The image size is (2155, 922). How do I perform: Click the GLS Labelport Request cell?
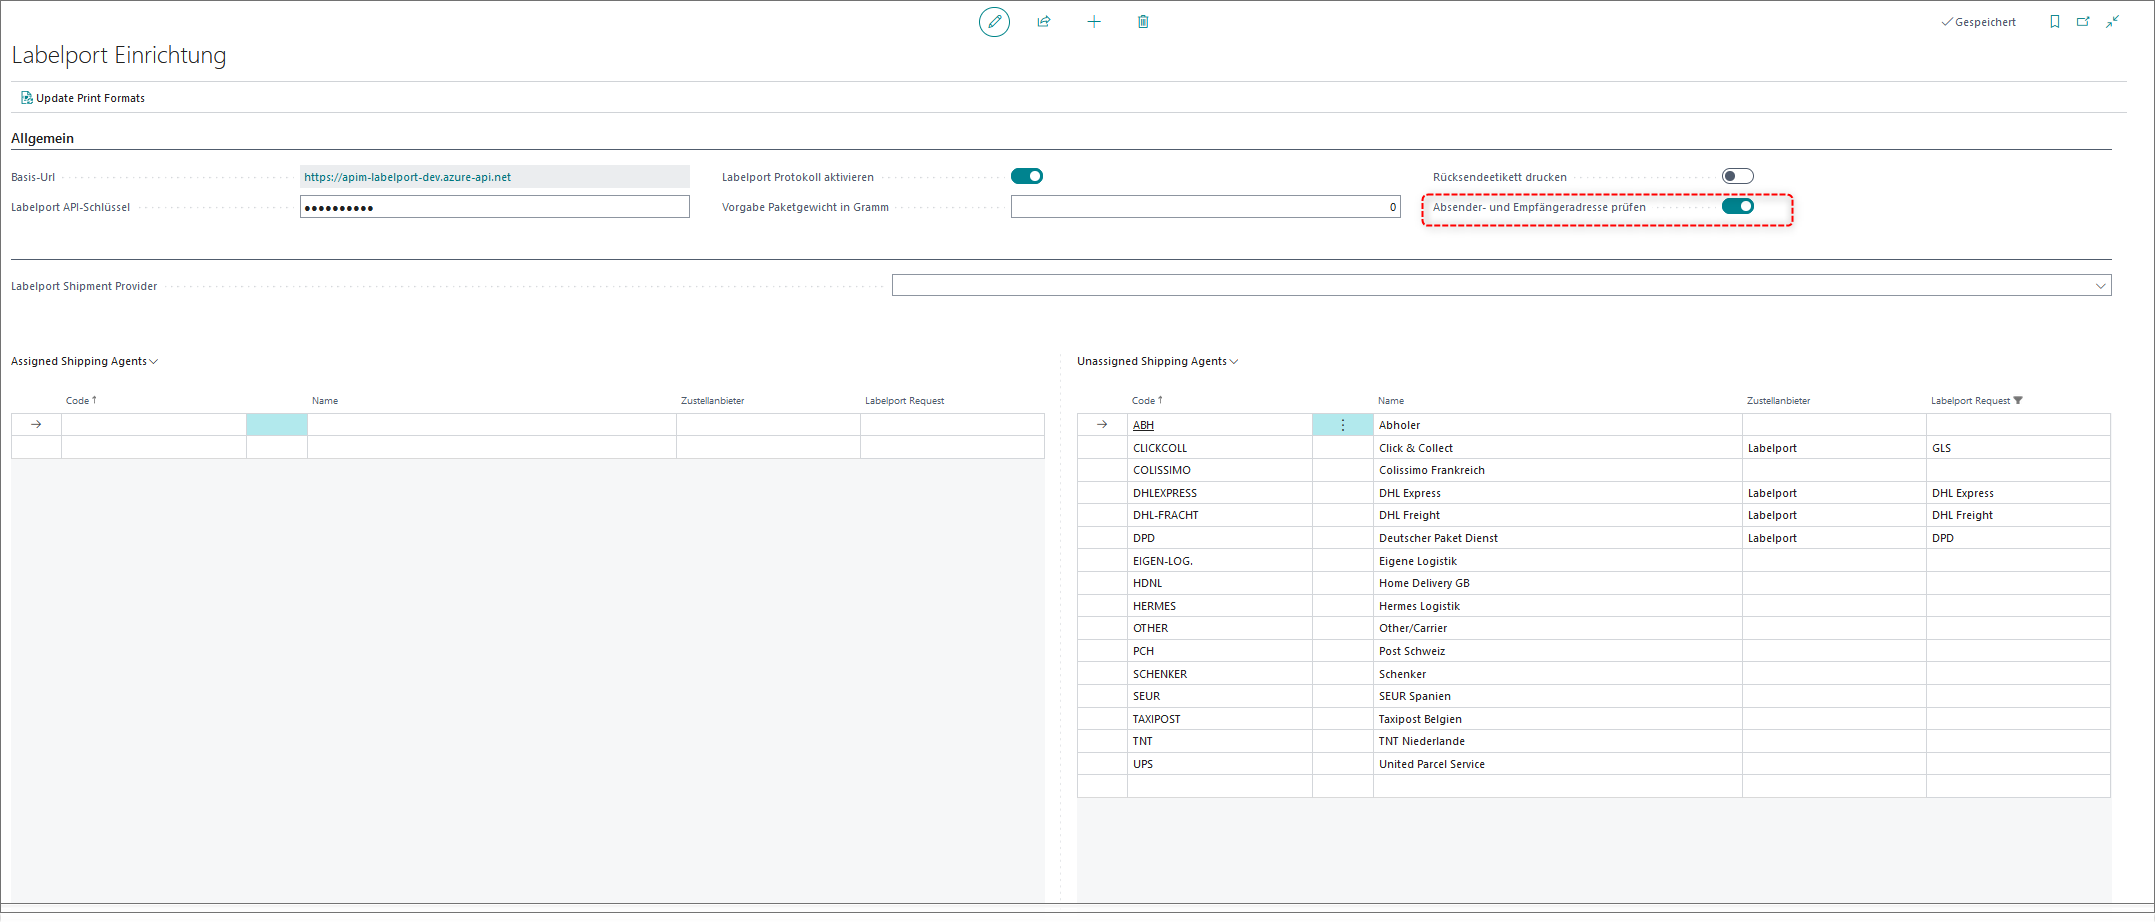click(x=2018, y=448)
